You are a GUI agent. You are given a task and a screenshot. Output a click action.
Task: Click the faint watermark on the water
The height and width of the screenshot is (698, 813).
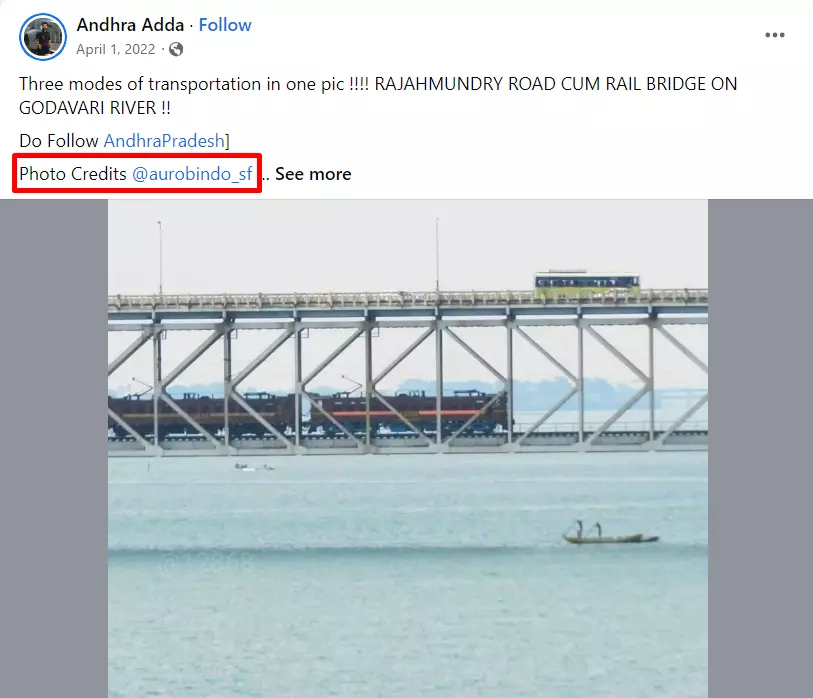point(206,563)
